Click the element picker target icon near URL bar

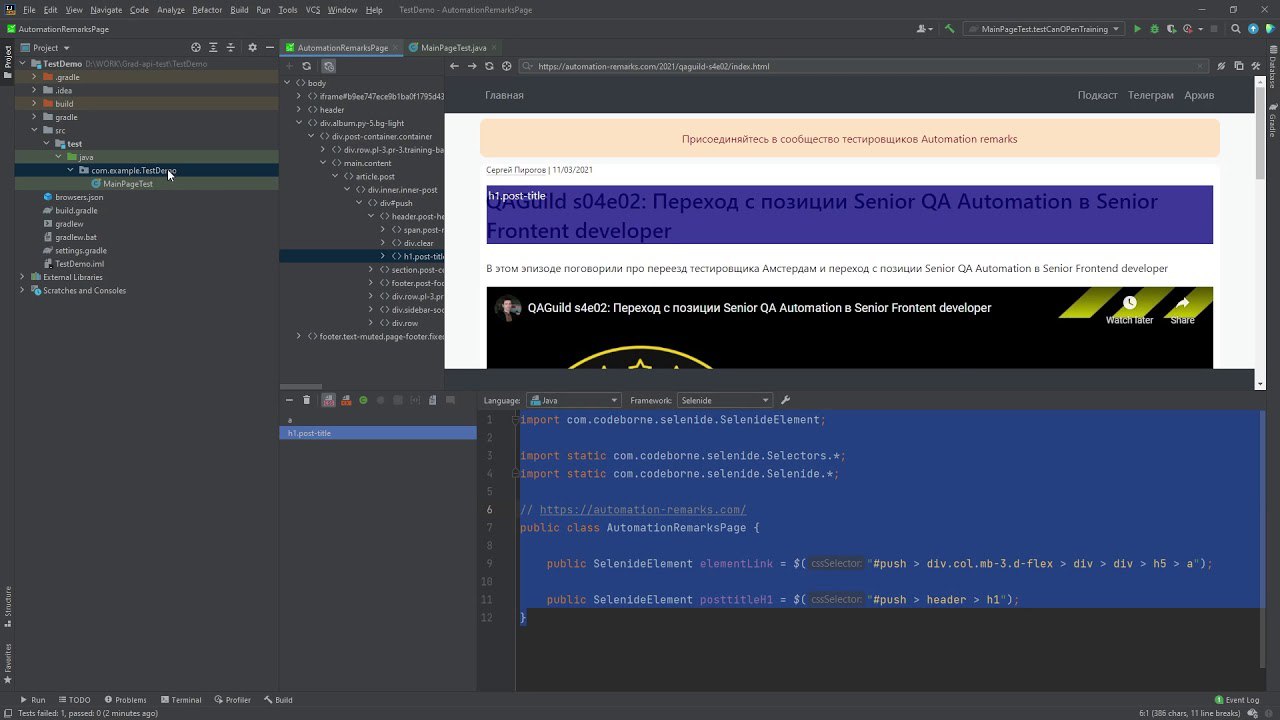click(x=507, y=66)
